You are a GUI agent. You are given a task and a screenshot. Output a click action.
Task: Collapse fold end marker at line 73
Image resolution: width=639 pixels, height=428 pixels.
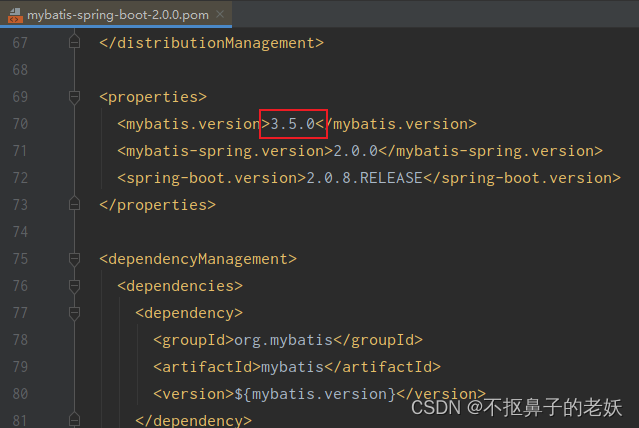click(x=74, y=204)
